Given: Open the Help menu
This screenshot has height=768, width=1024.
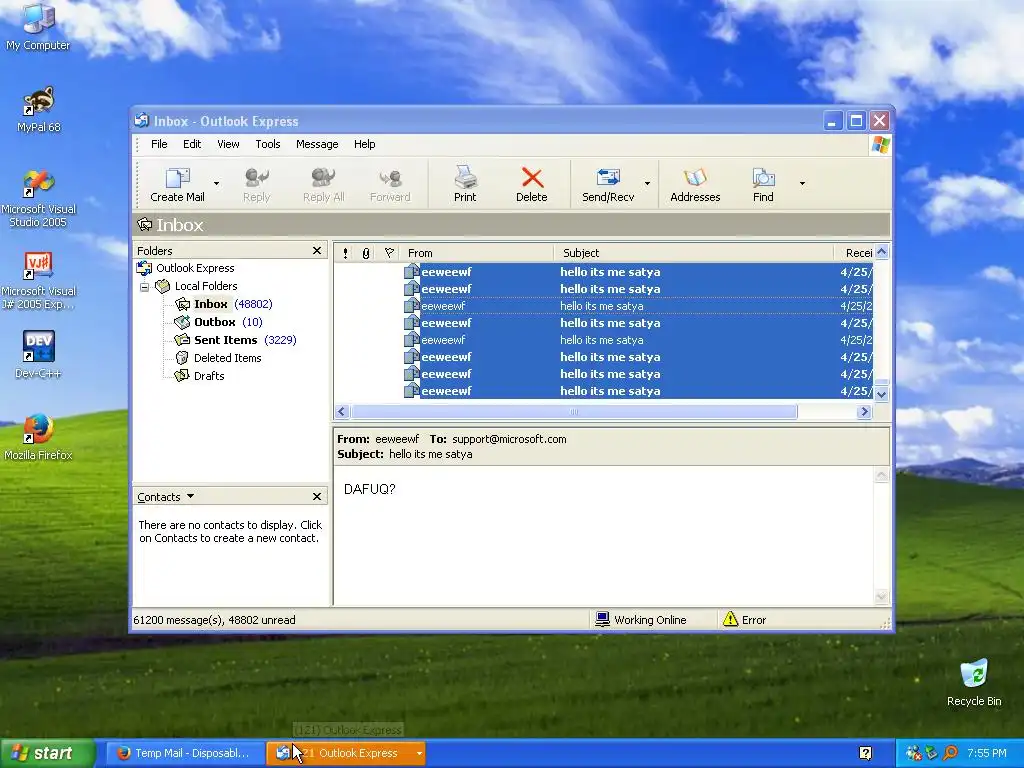Looking at the screenshot, I should [364, 144].
